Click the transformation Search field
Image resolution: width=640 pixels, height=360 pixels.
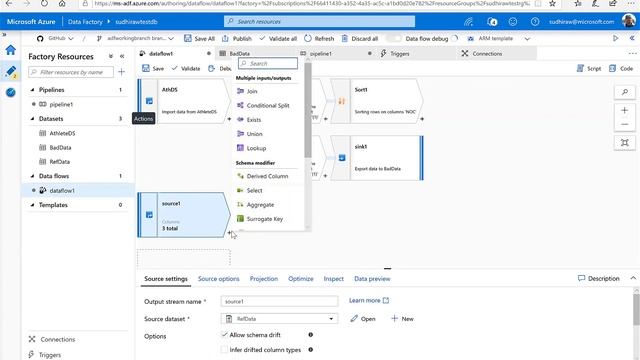click(x=268, y=63)
